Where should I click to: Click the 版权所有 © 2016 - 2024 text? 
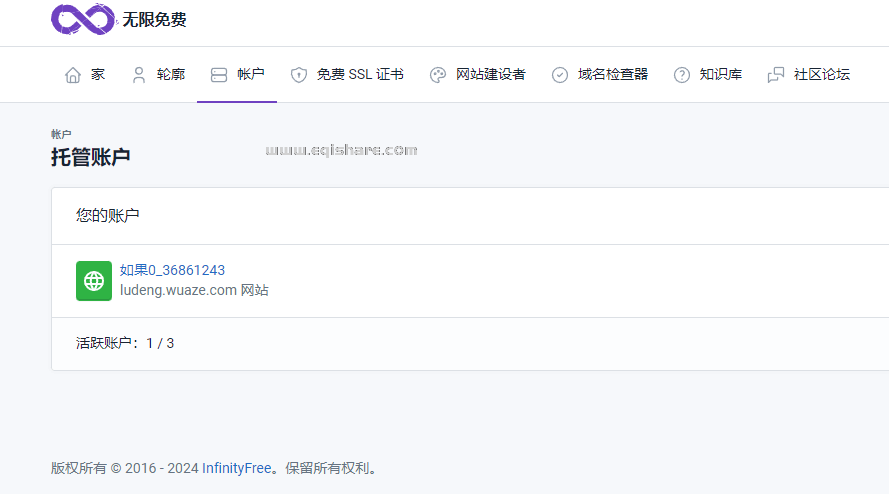click(124, 468)
